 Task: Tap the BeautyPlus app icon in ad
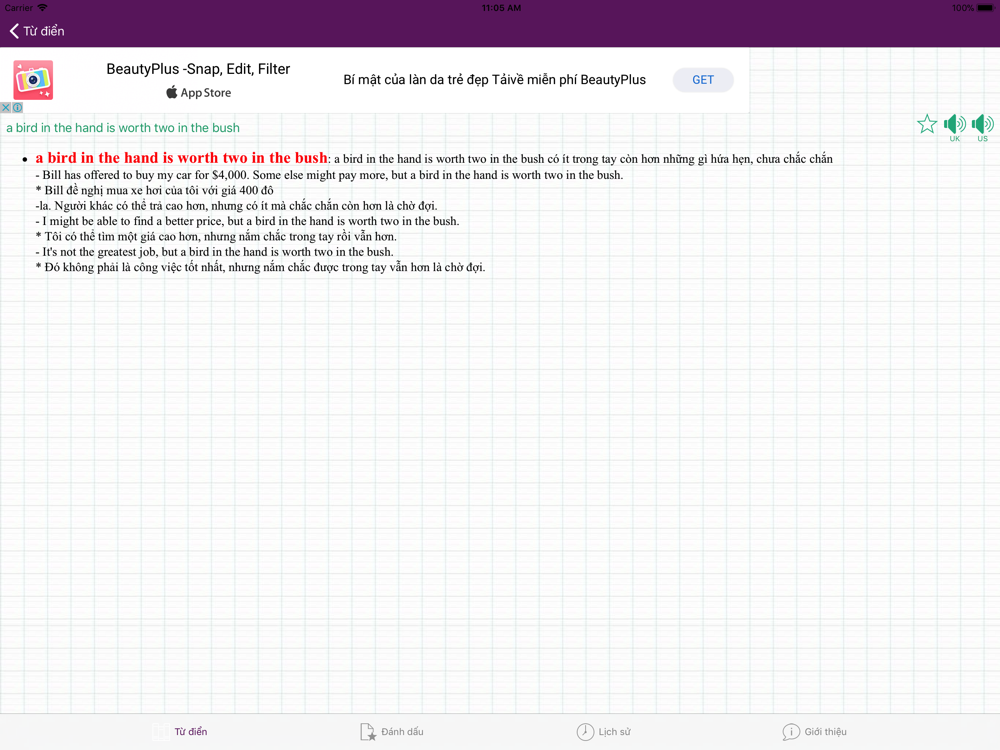(x=33, y=80)
